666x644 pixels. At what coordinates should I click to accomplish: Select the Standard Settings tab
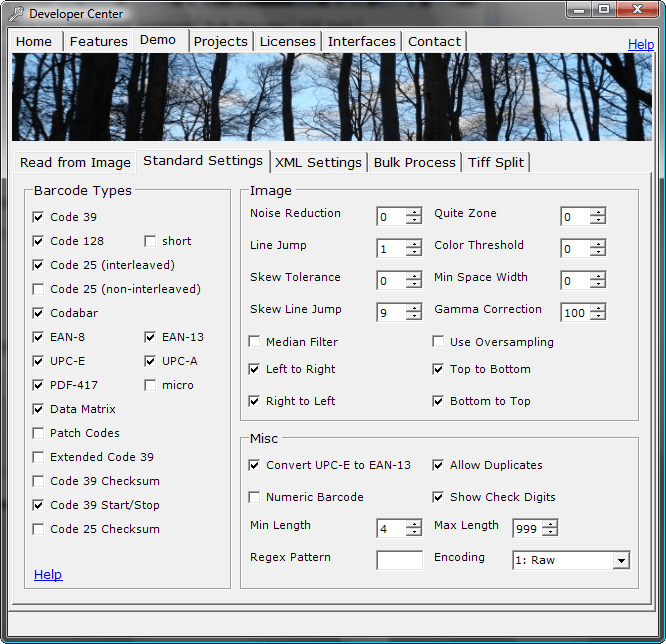coord(203,161)
